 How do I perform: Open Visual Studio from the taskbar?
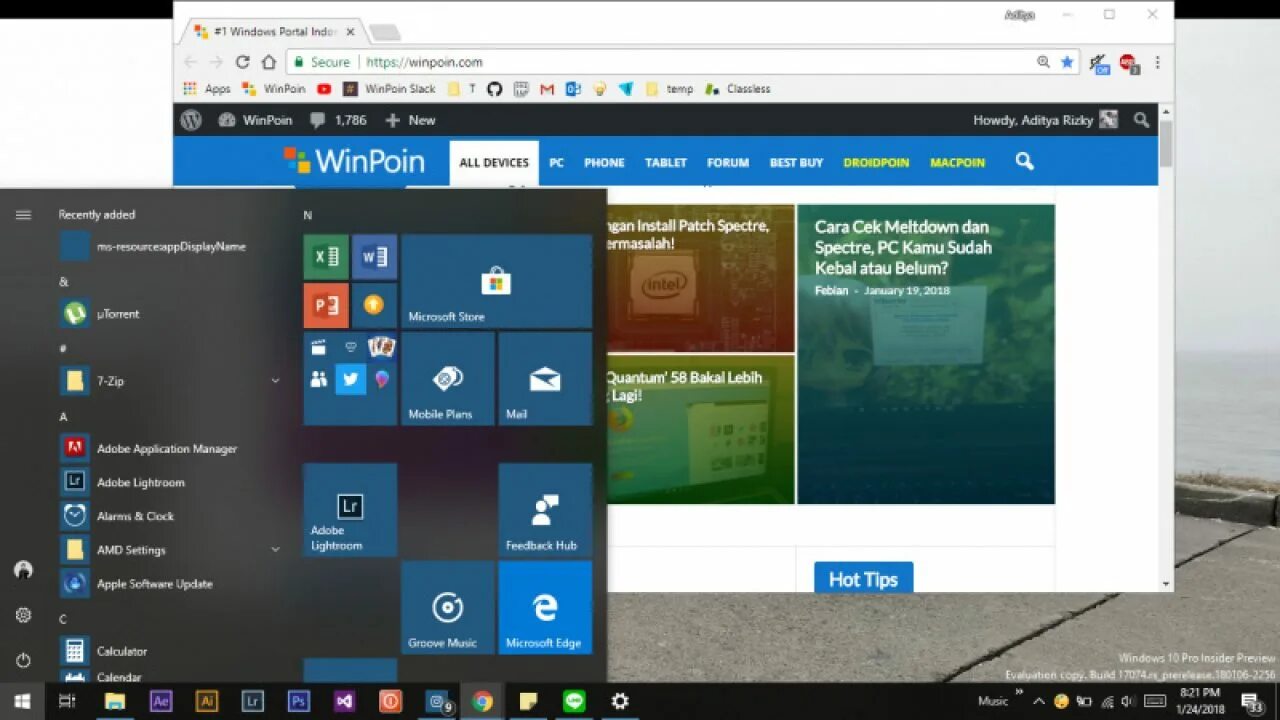click(344, 701)
